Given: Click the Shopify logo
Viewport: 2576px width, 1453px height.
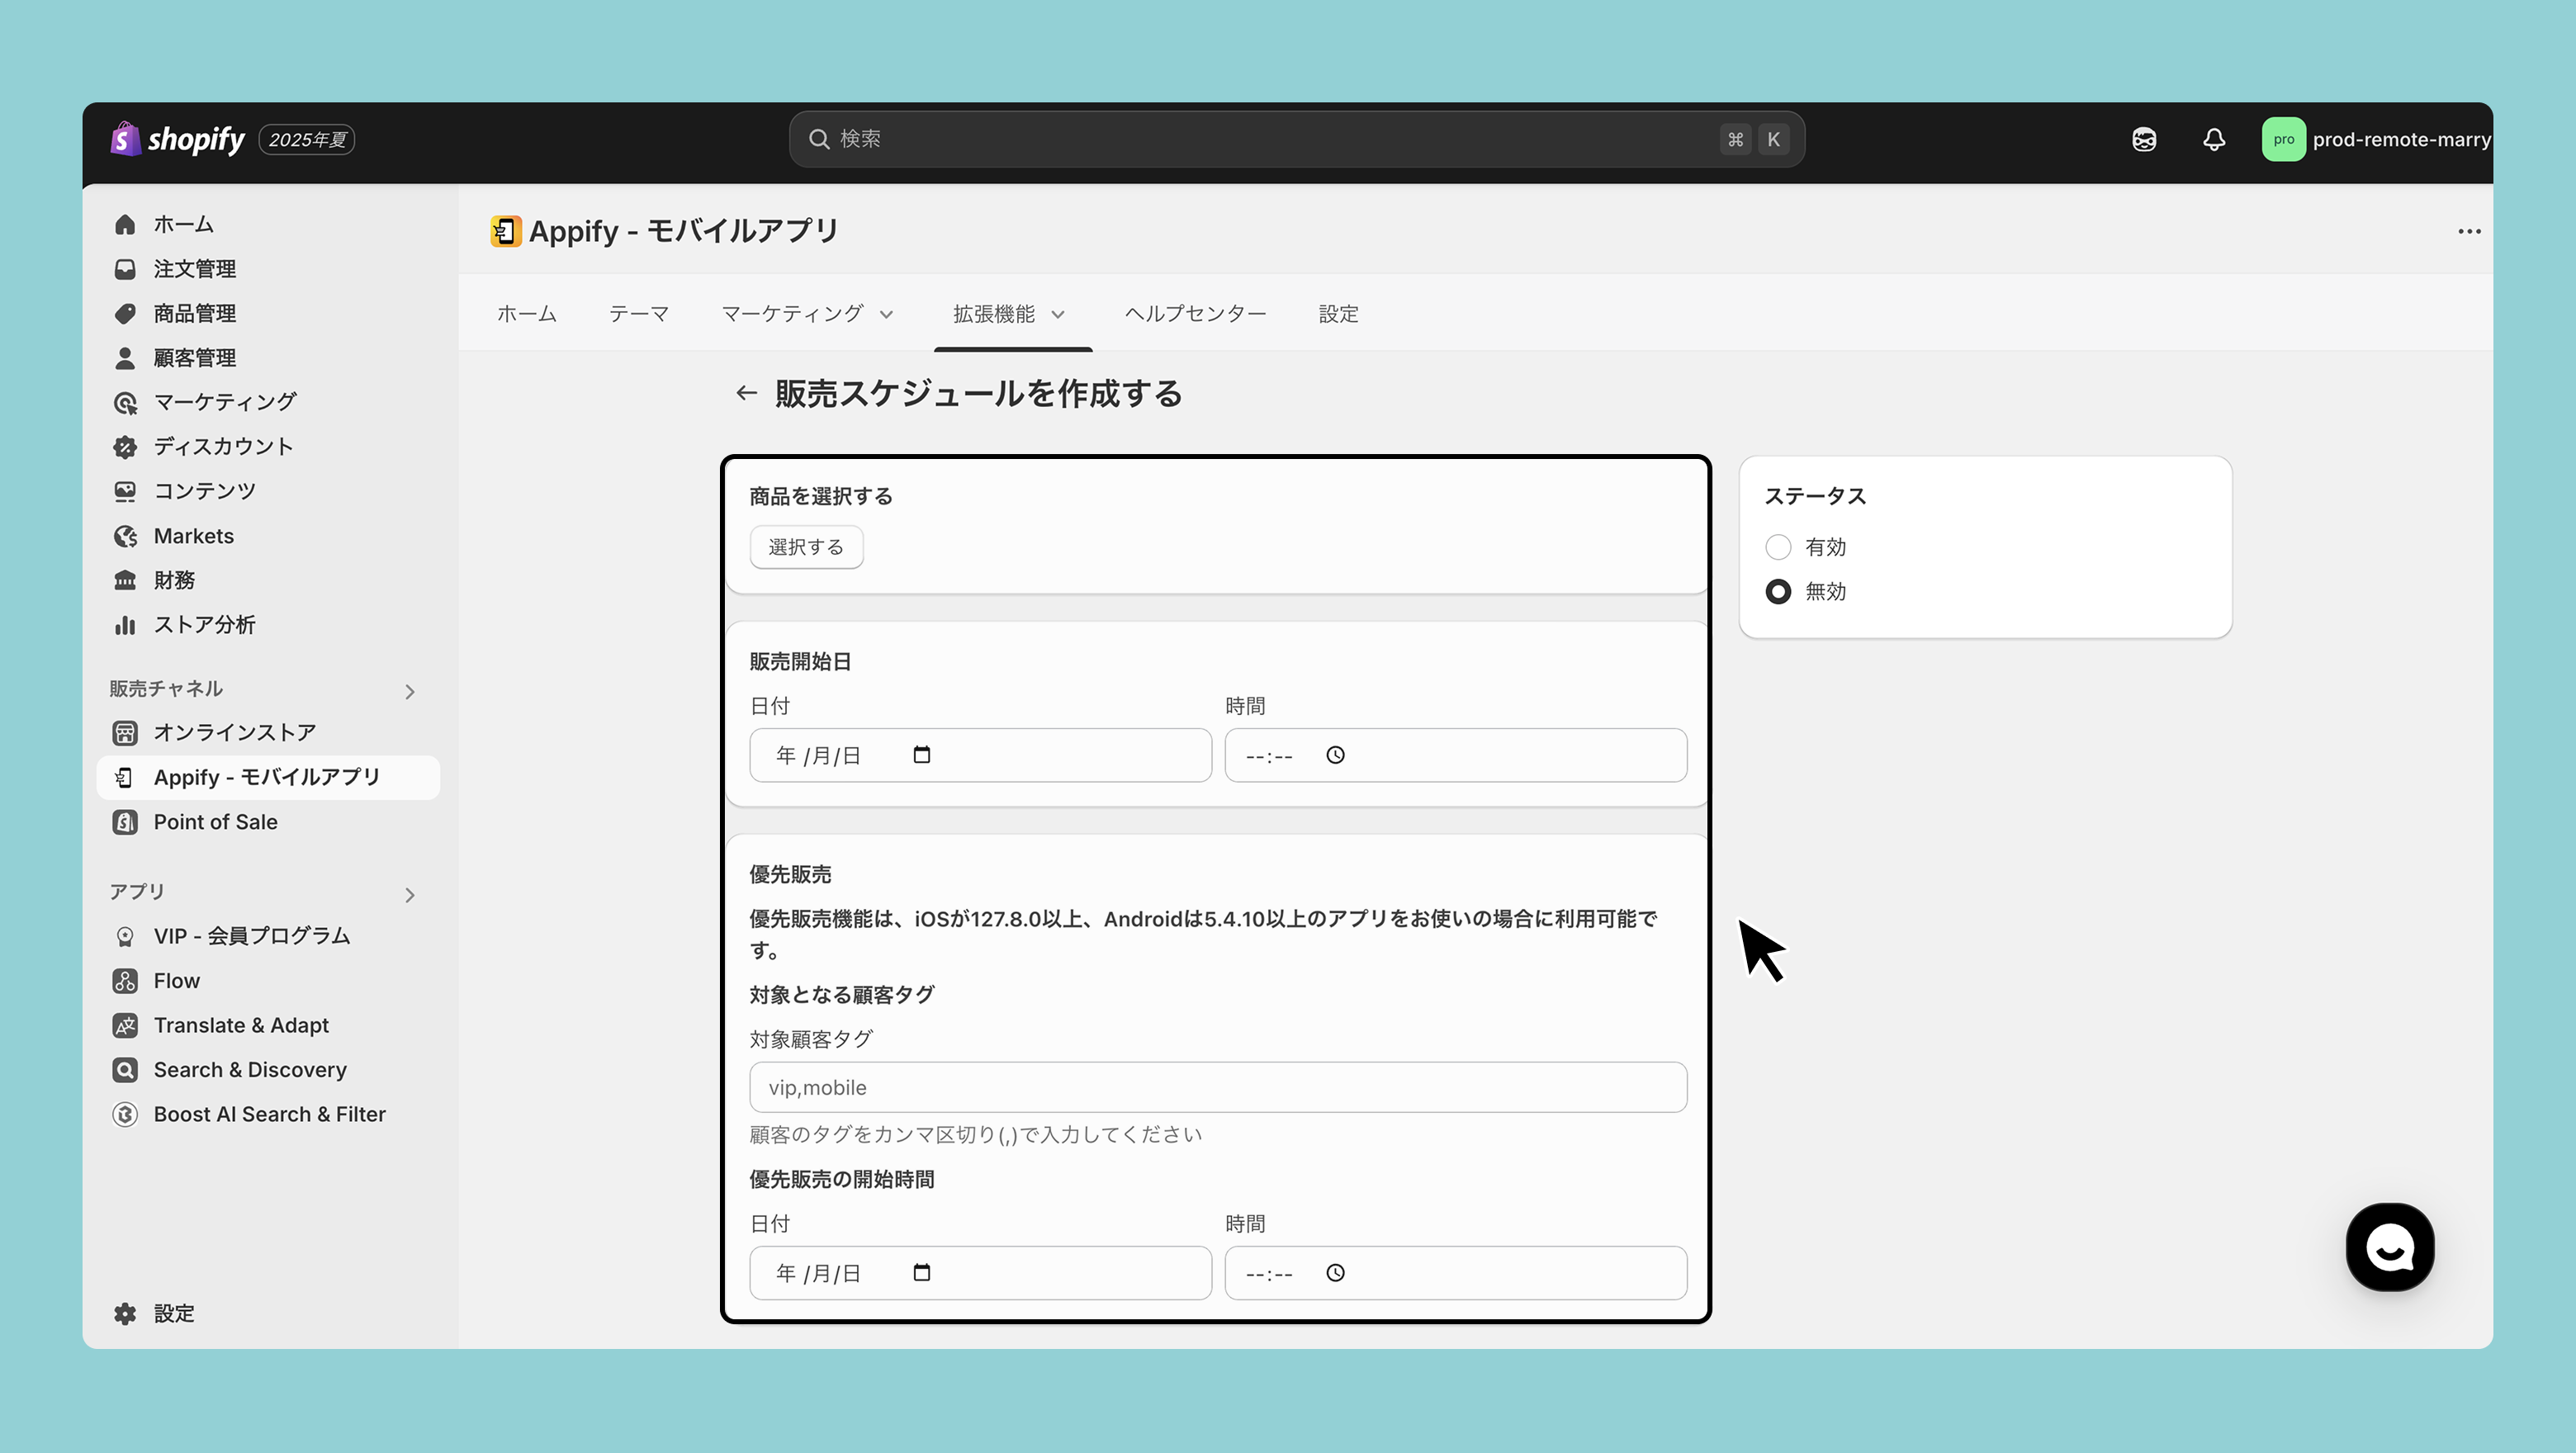Looking at the screenshot, I should [x=178, y=139].
